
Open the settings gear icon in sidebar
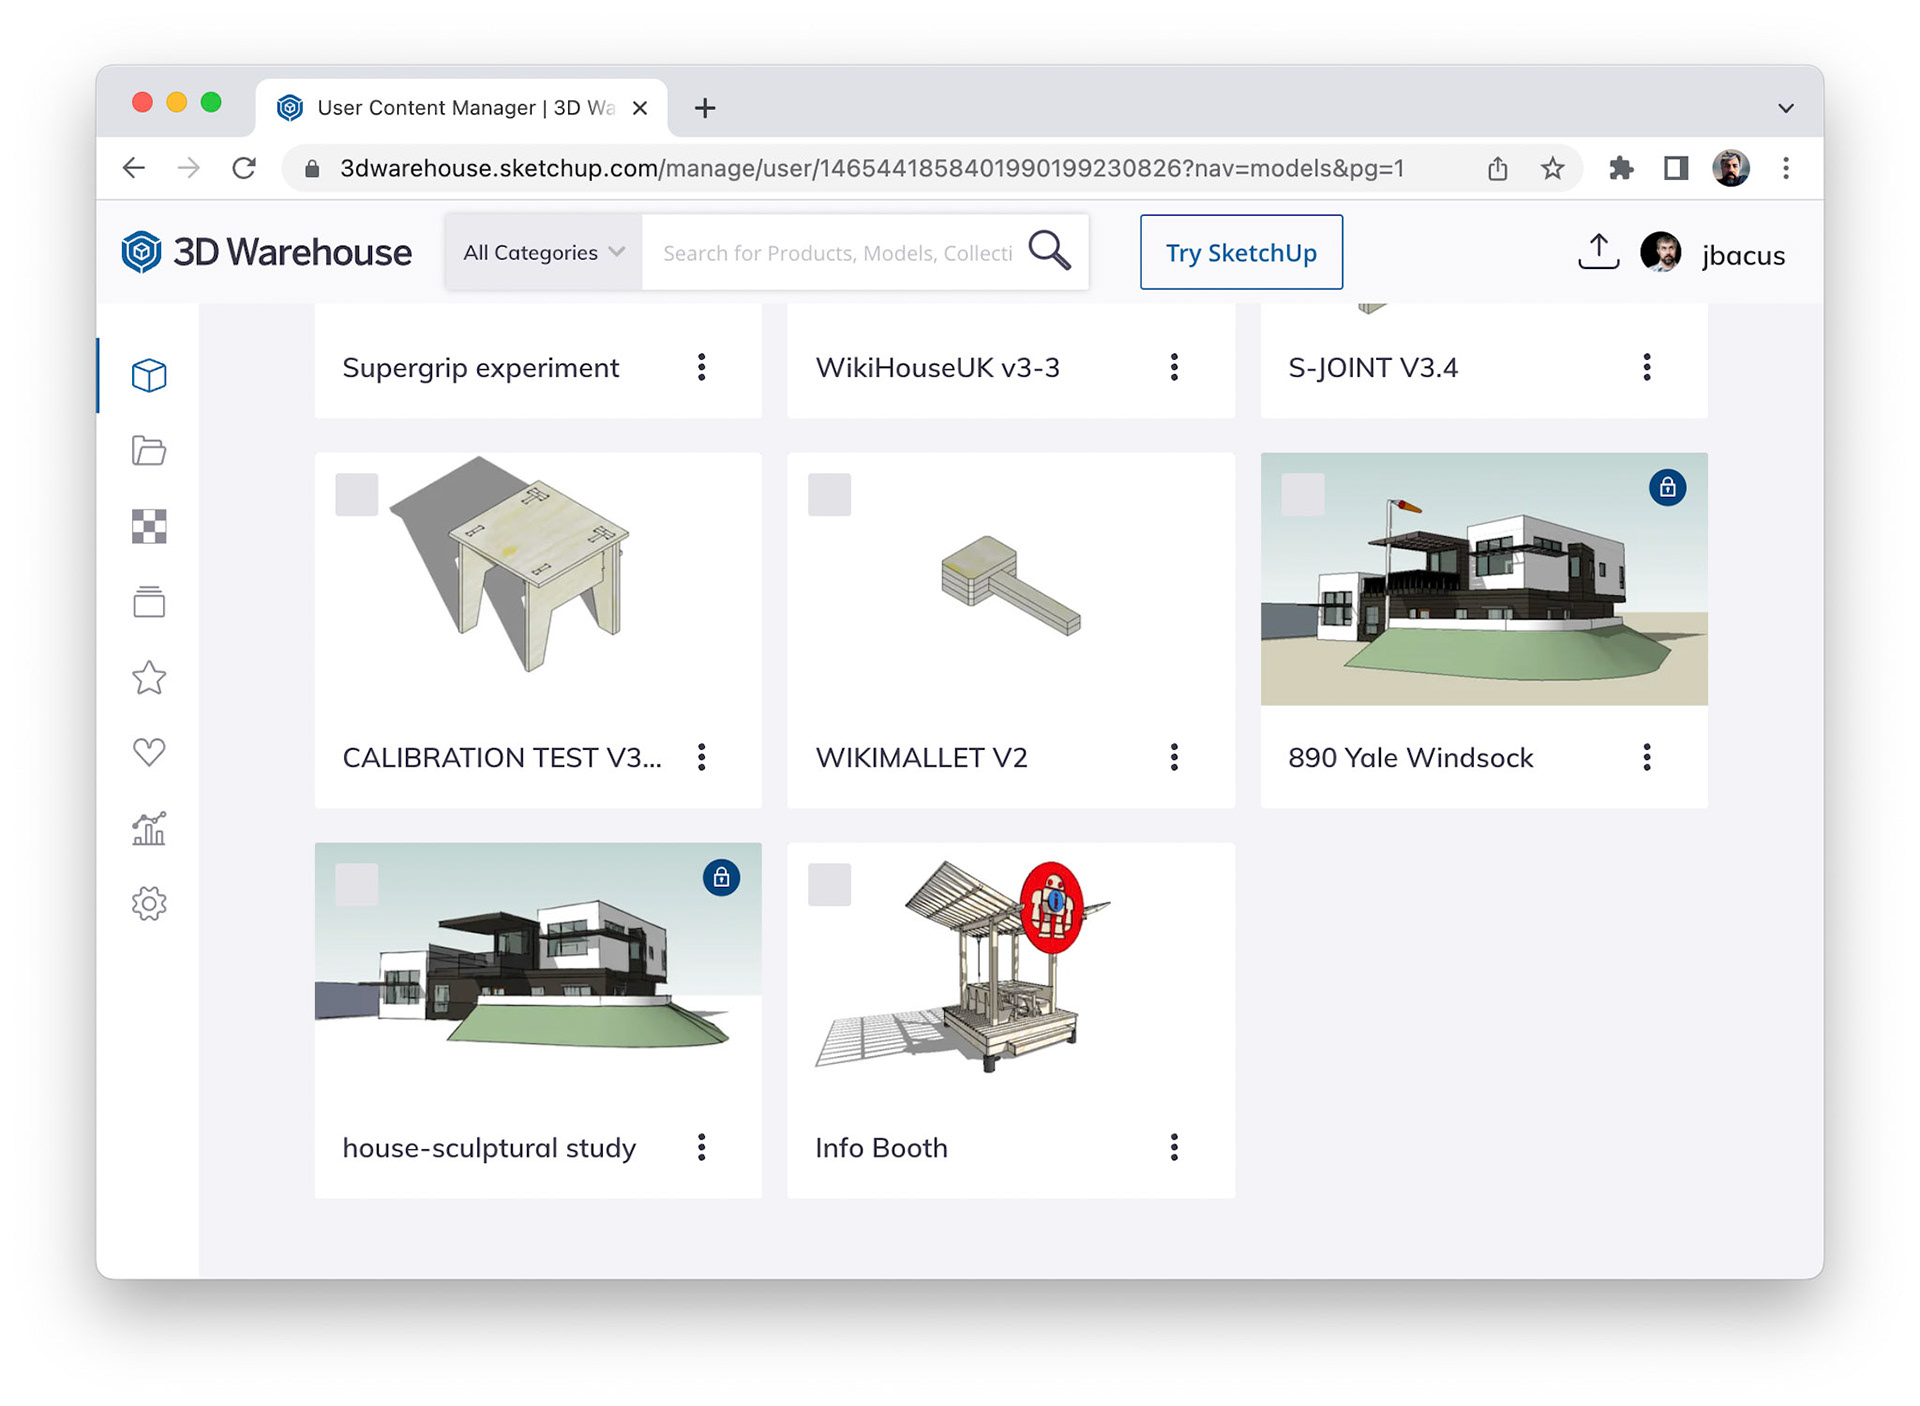tap(149, 904)
